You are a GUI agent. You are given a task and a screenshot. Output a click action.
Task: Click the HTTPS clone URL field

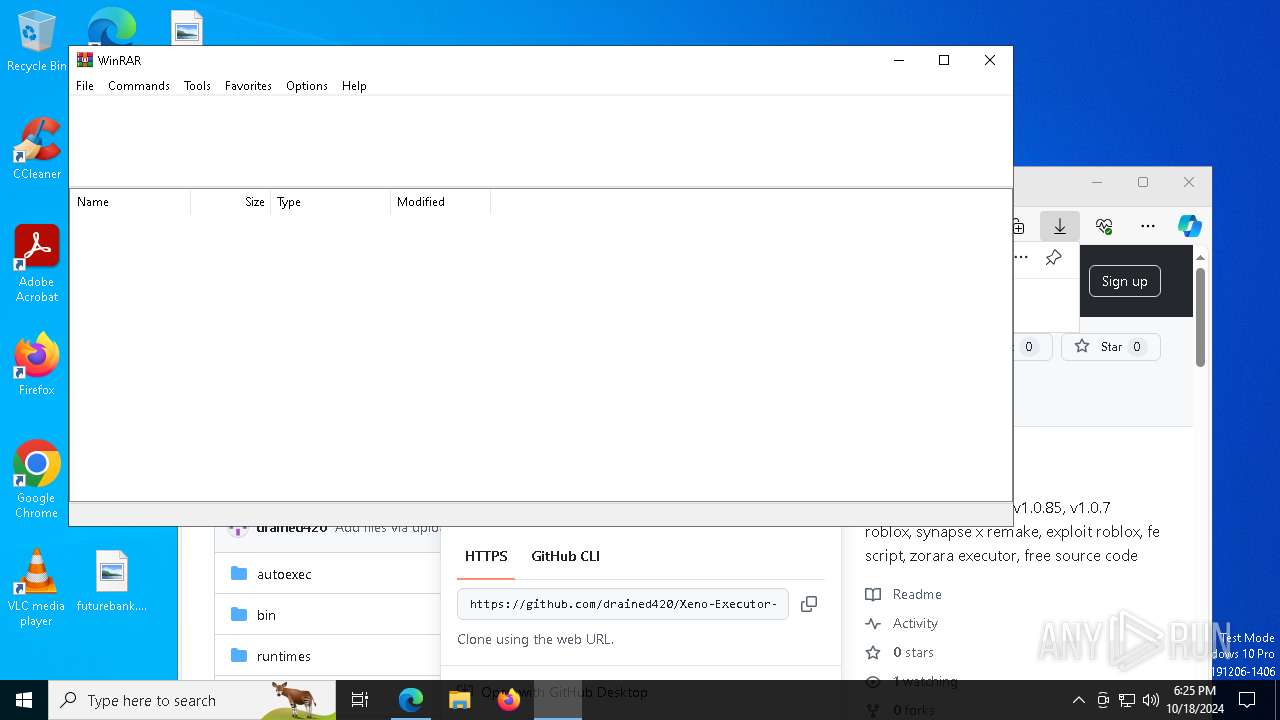(x=623, y=604)
